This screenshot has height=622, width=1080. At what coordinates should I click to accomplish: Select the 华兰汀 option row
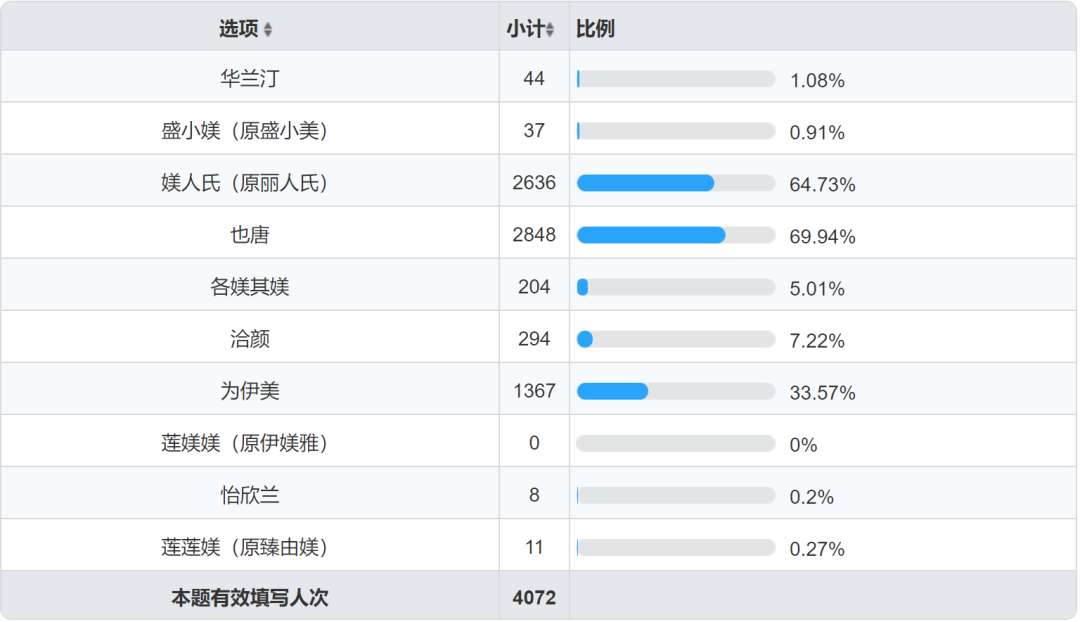(x=539, y=77)
